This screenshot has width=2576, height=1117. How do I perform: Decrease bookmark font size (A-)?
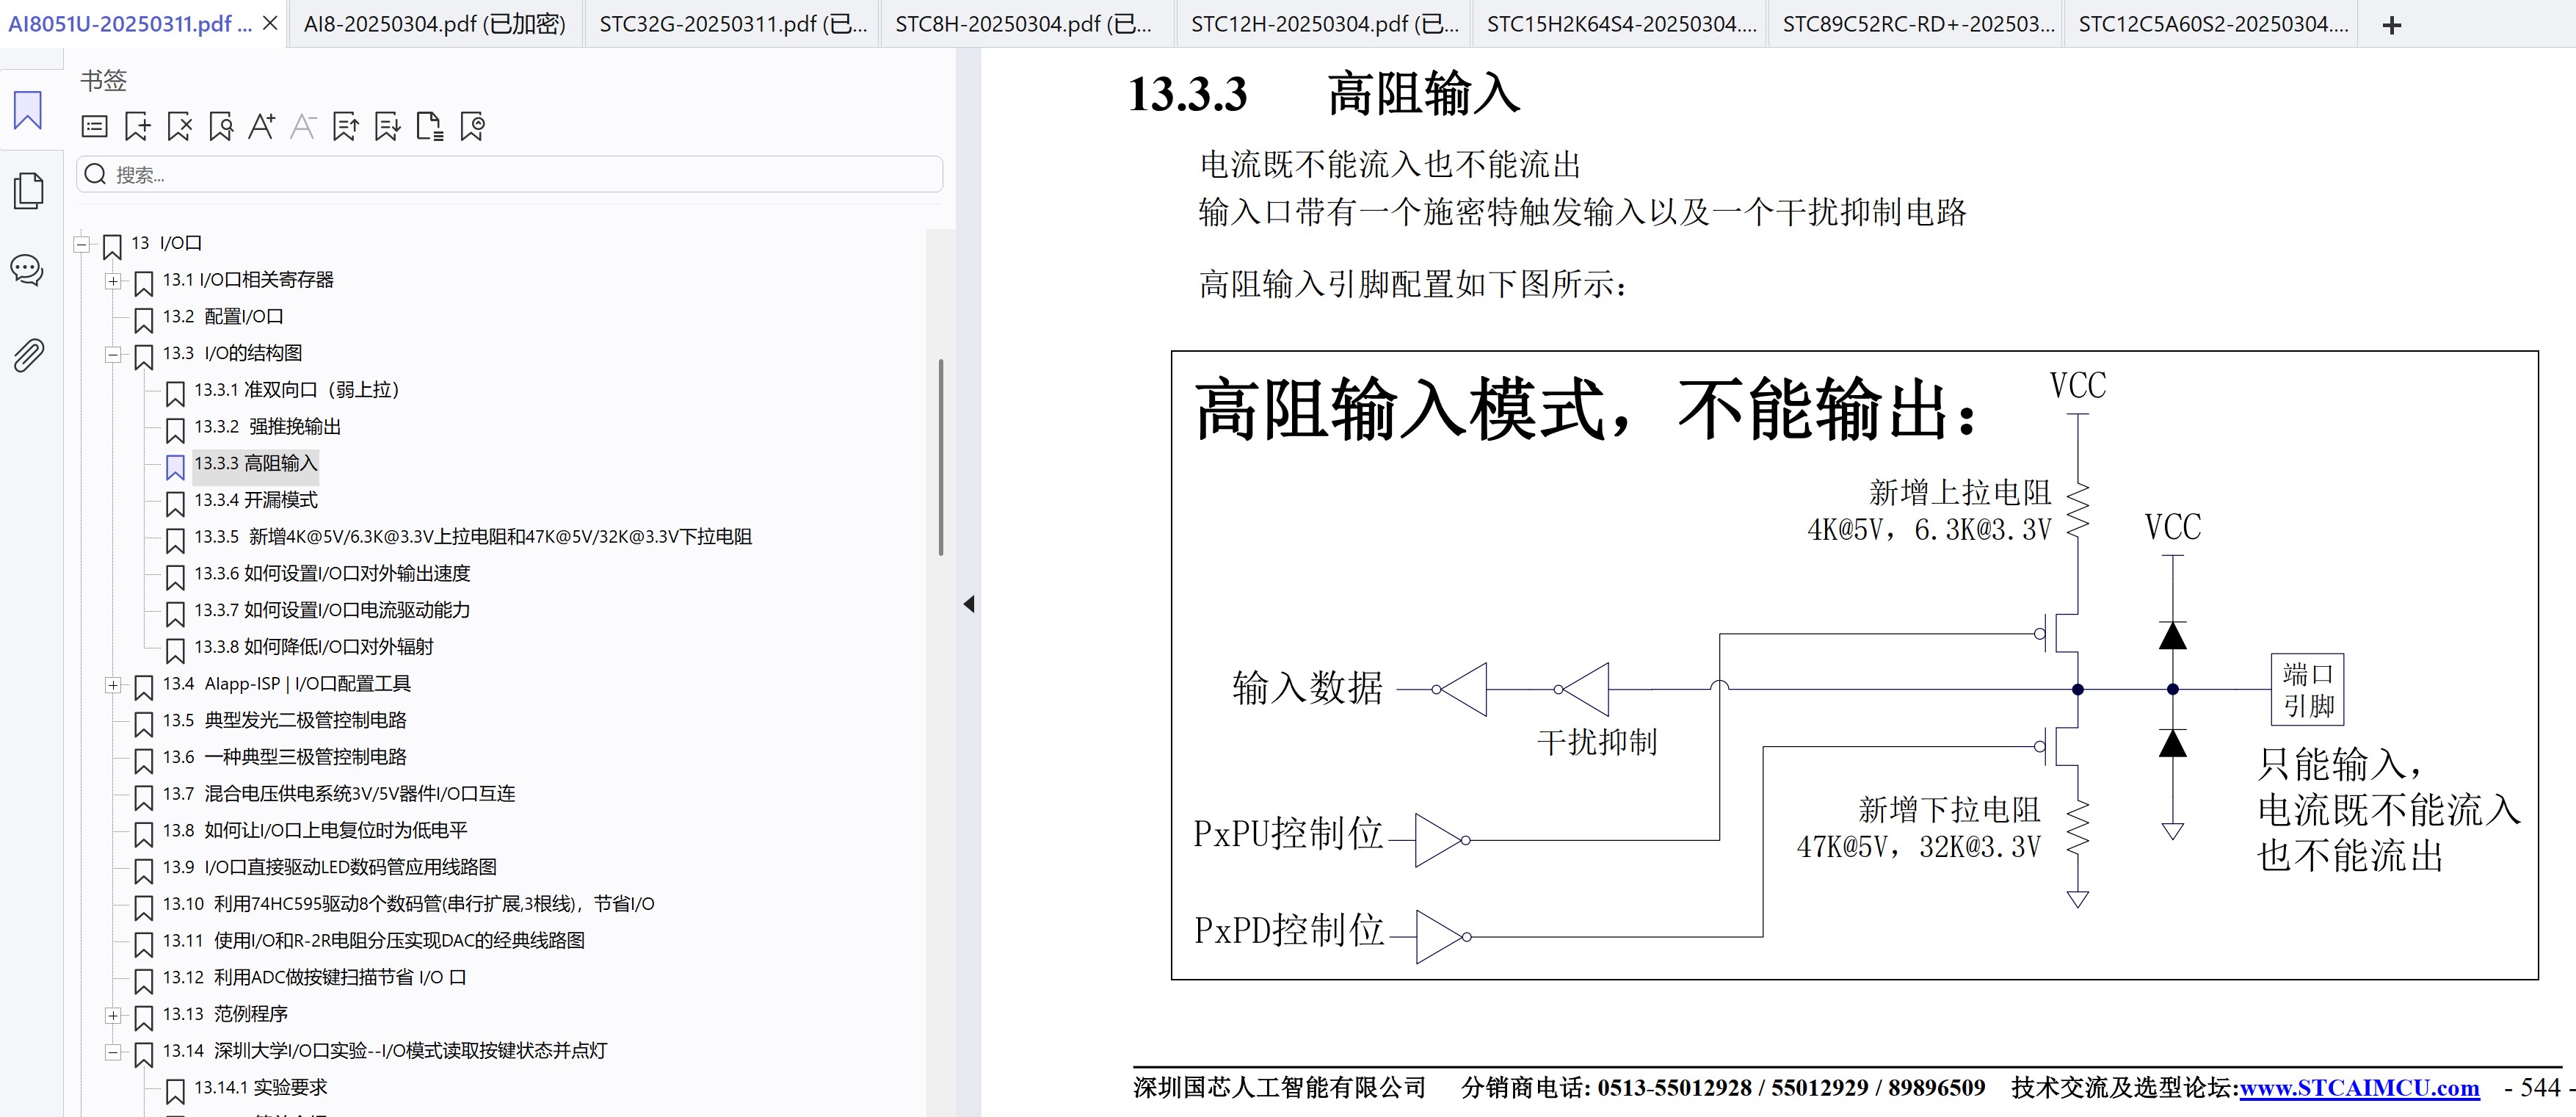click(x=303, y=126)
